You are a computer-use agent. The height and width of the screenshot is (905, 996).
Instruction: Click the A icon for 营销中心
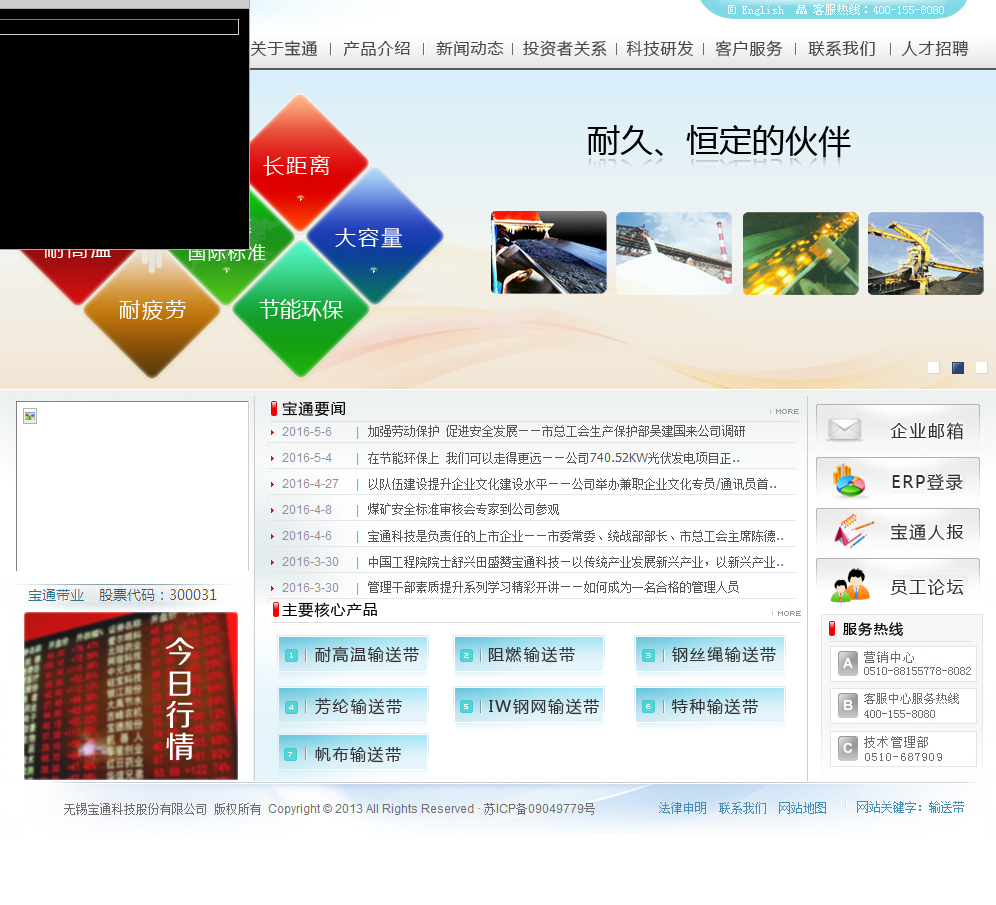(847, 664)
